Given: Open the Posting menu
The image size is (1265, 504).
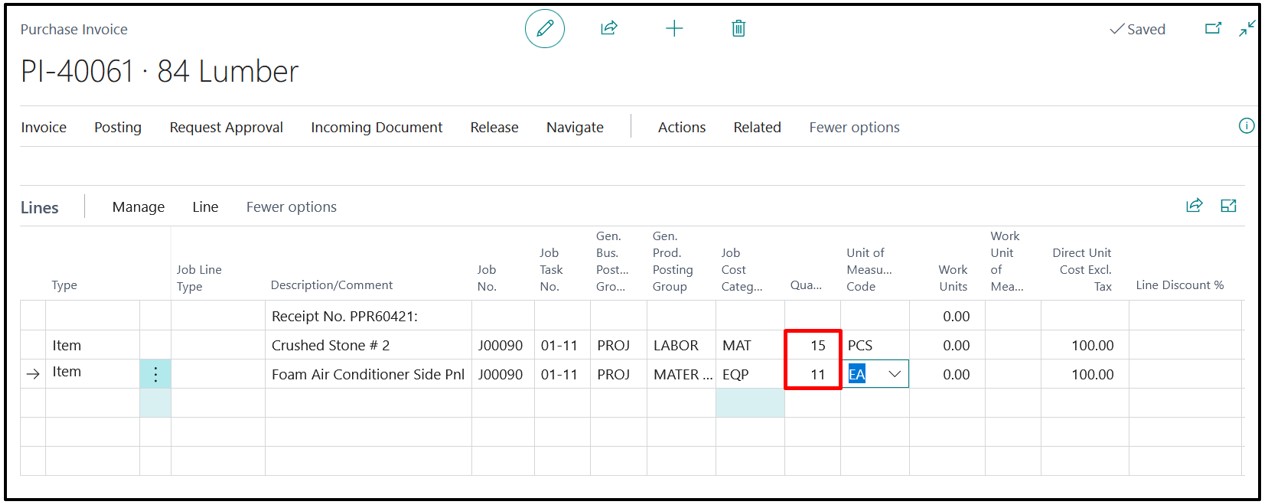Looking at the screenshot, I should tap(118, 127).
